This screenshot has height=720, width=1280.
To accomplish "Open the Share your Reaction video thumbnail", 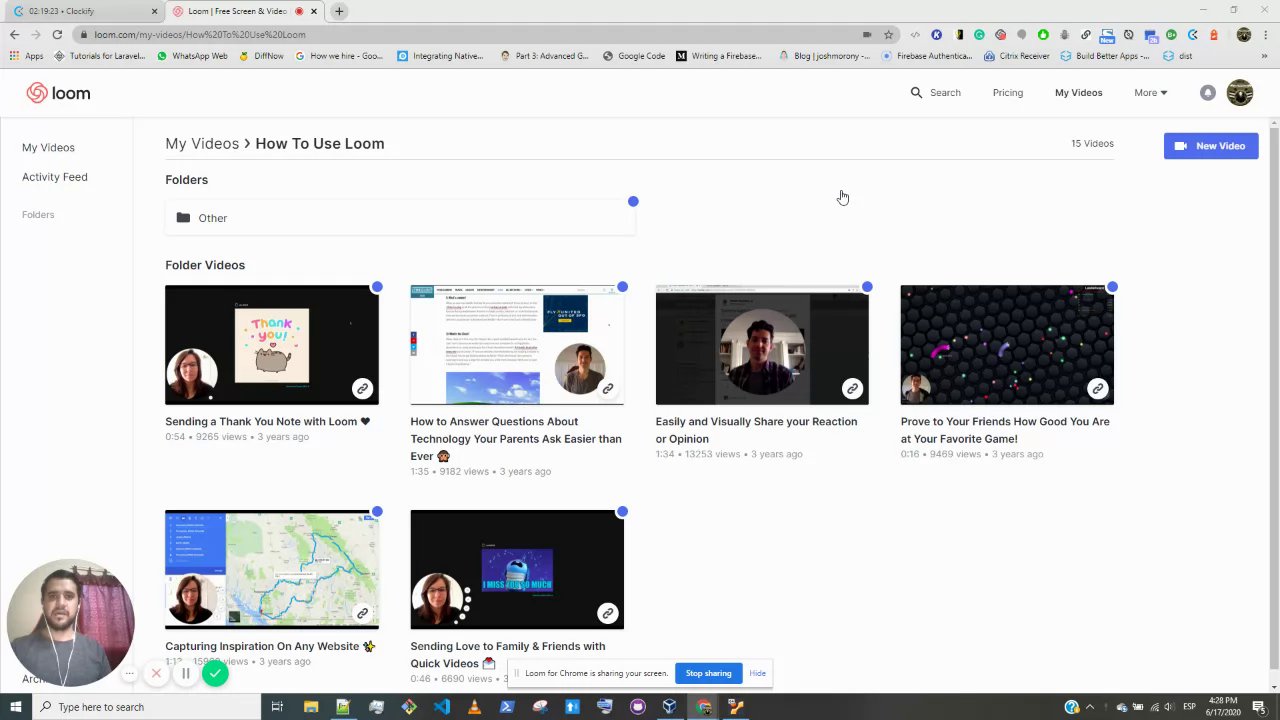I will click(762, 345).
